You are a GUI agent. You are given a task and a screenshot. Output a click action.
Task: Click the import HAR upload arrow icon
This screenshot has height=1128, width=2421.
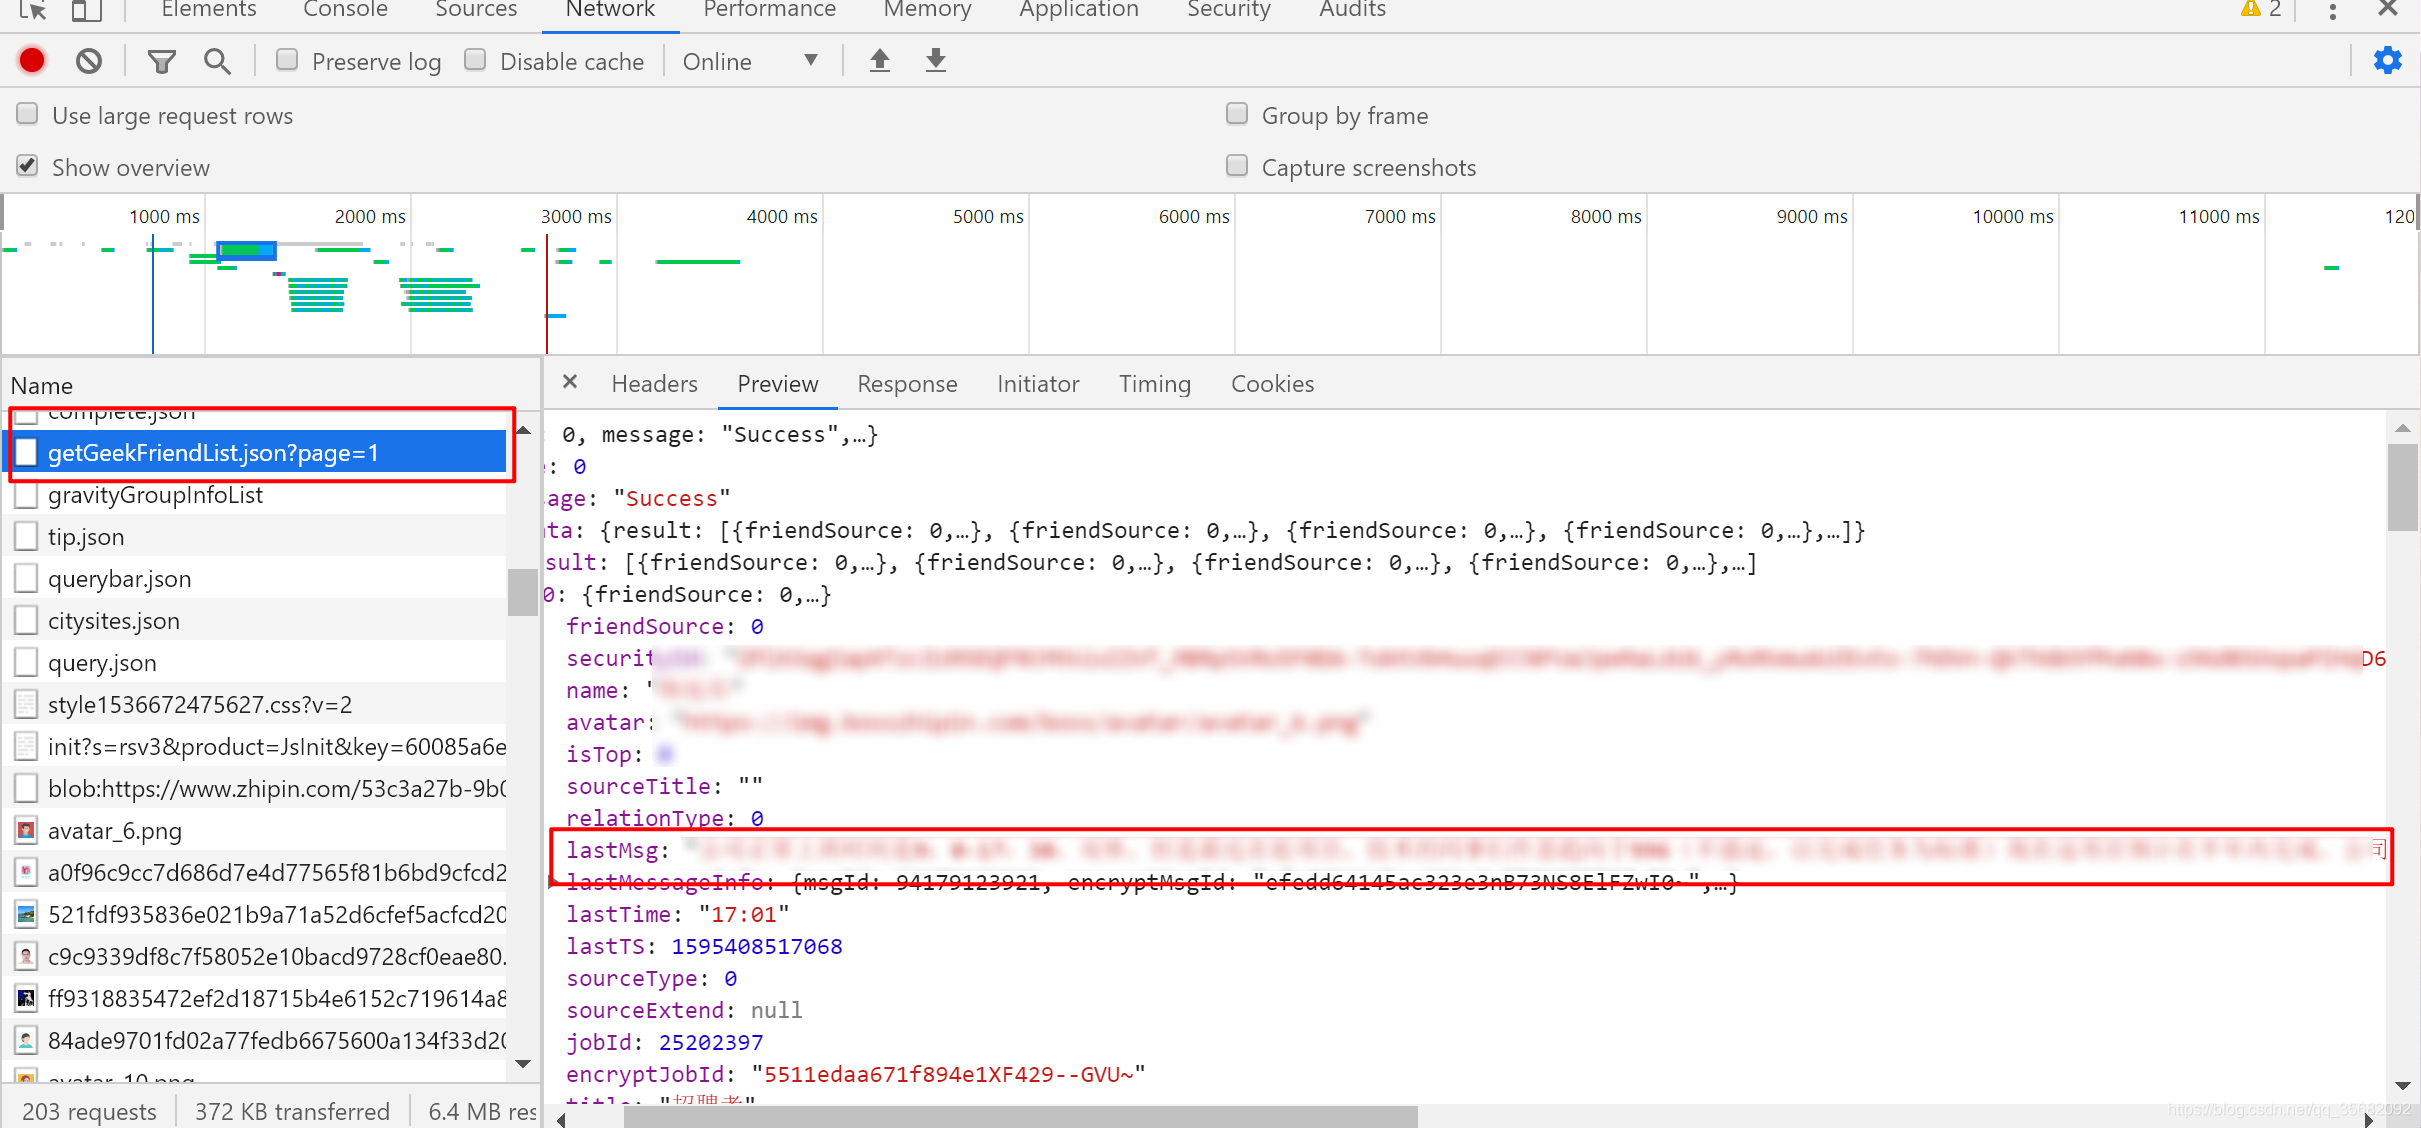pos(879,61)
